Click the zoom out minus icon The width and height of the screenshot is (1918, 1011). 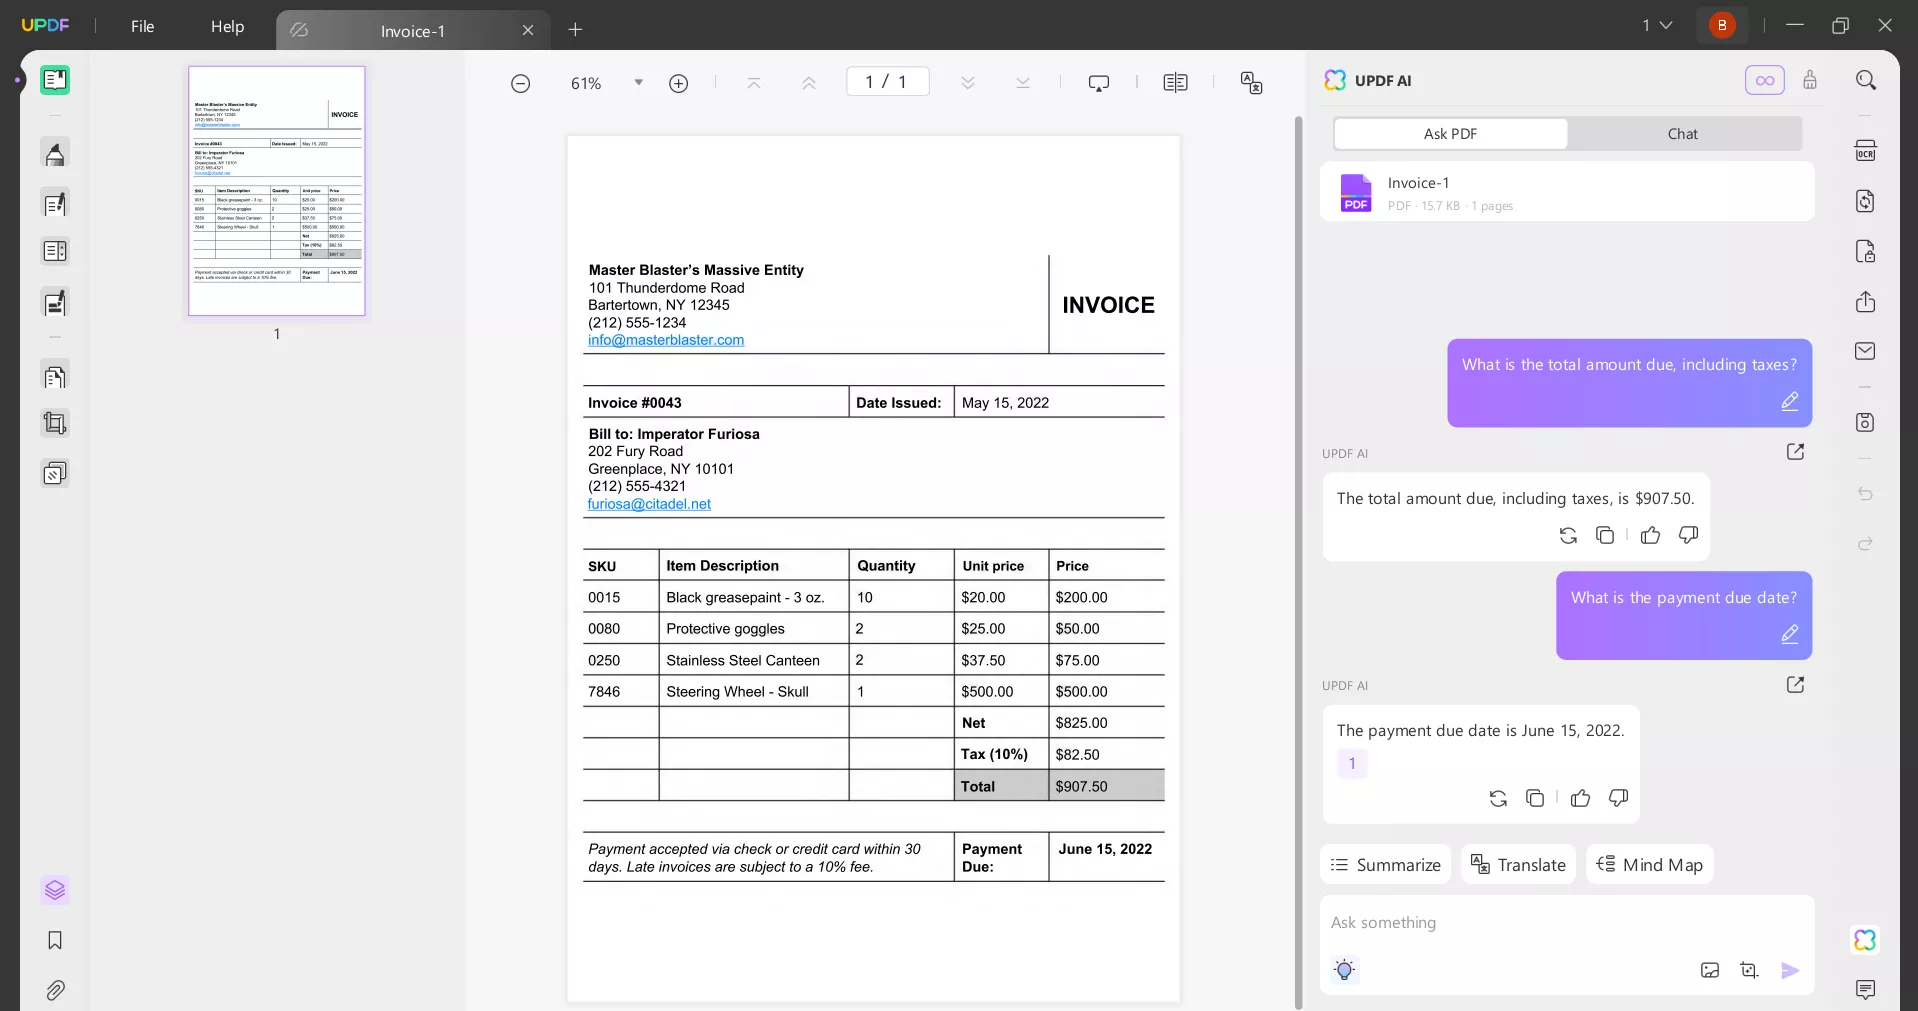point(520,84)
